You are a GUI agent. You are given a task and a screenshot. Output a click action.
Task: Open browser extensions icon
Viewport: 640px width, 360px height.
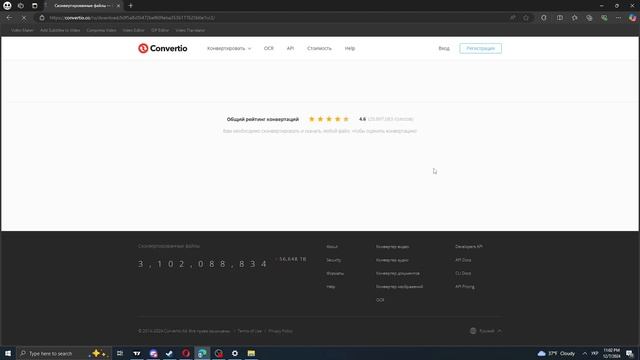coord(544,18)
